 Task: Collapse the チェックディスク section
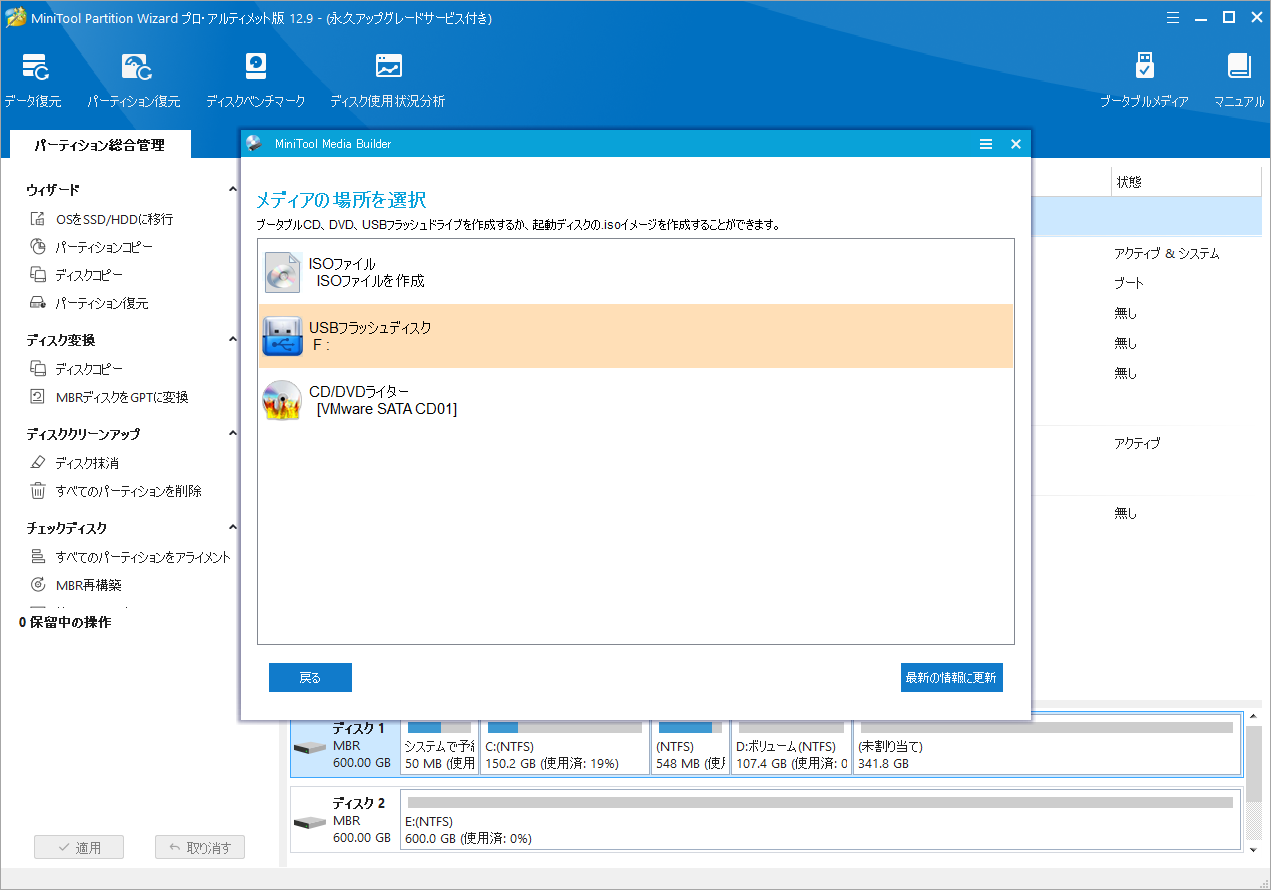233,528
